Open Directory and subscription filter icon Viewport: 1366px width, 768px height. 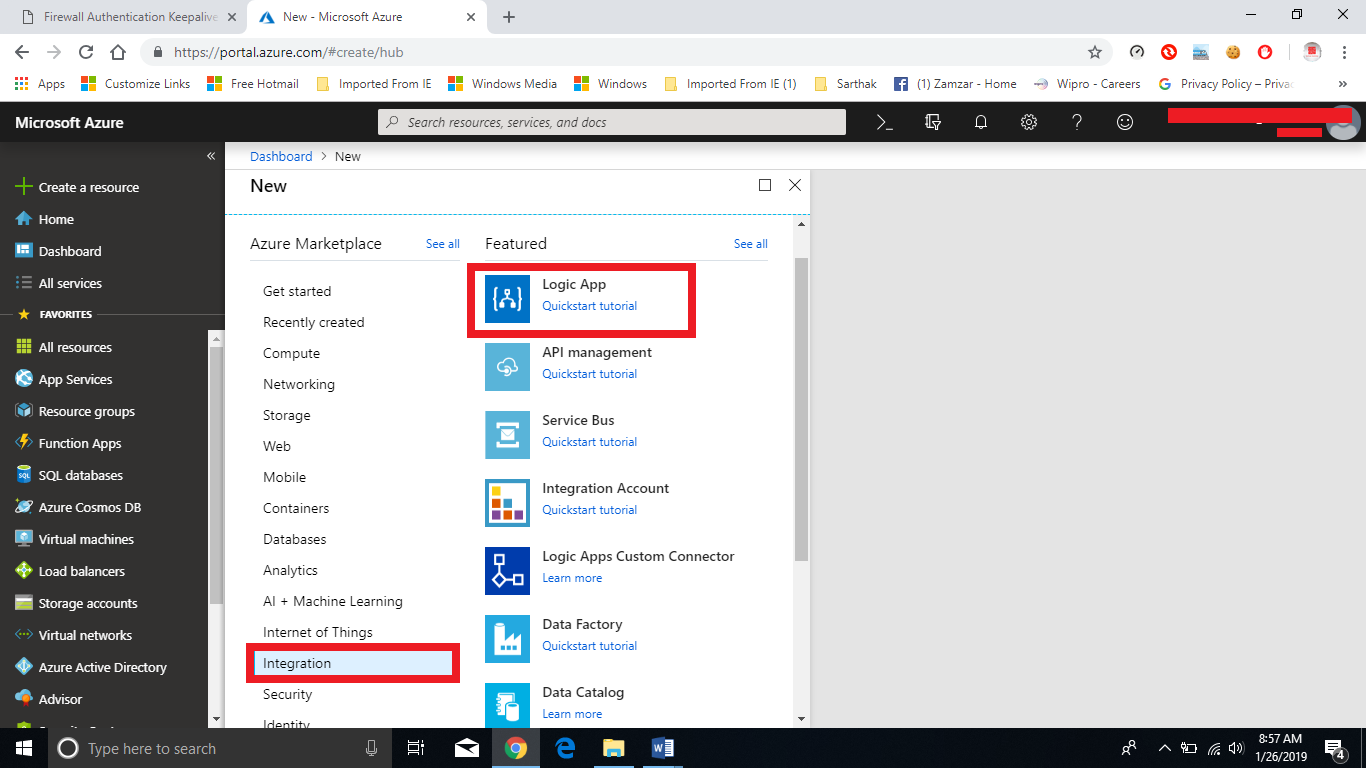click(x=933, y=122)
